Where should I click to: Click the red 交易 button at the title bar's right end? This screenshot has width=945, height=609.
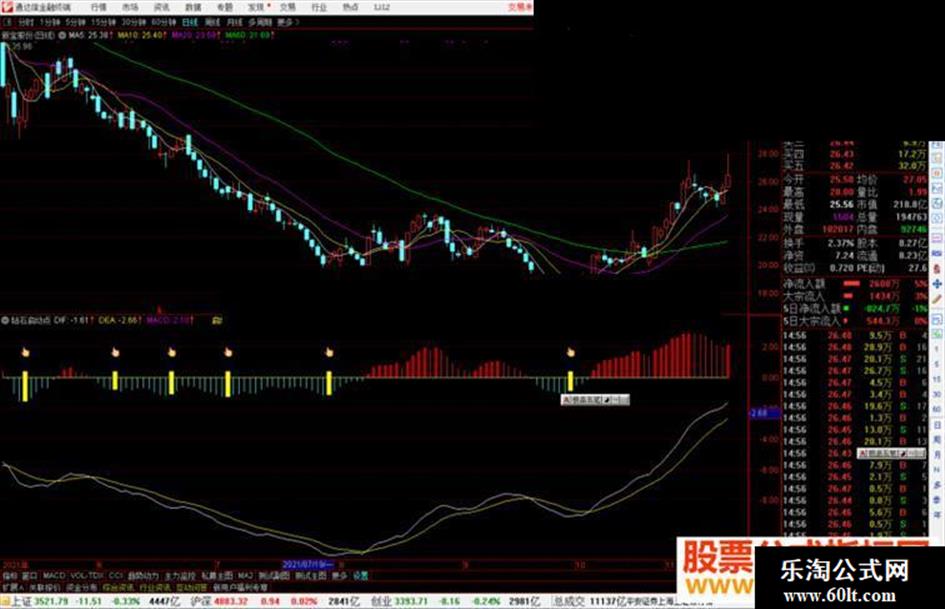tap(520, 7)
